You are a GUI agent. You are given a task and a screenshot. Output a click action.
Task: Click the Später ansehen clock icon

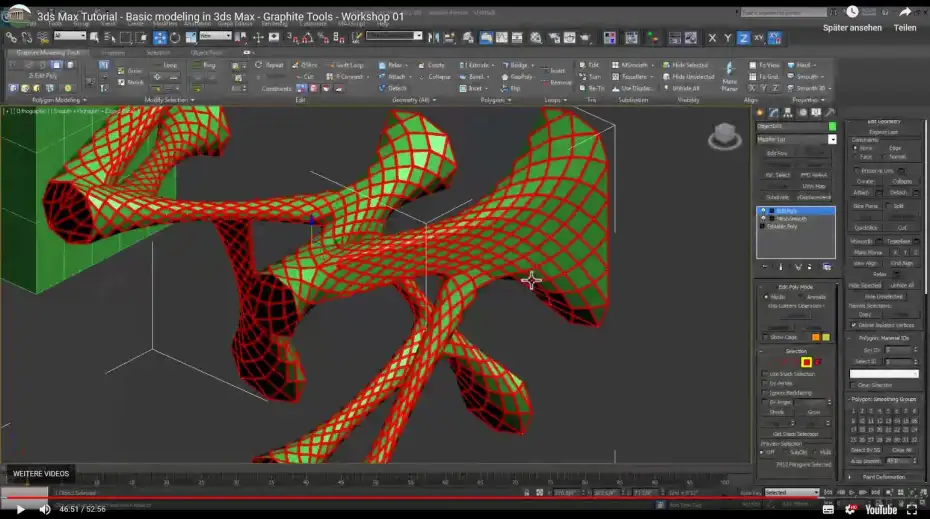852,12
